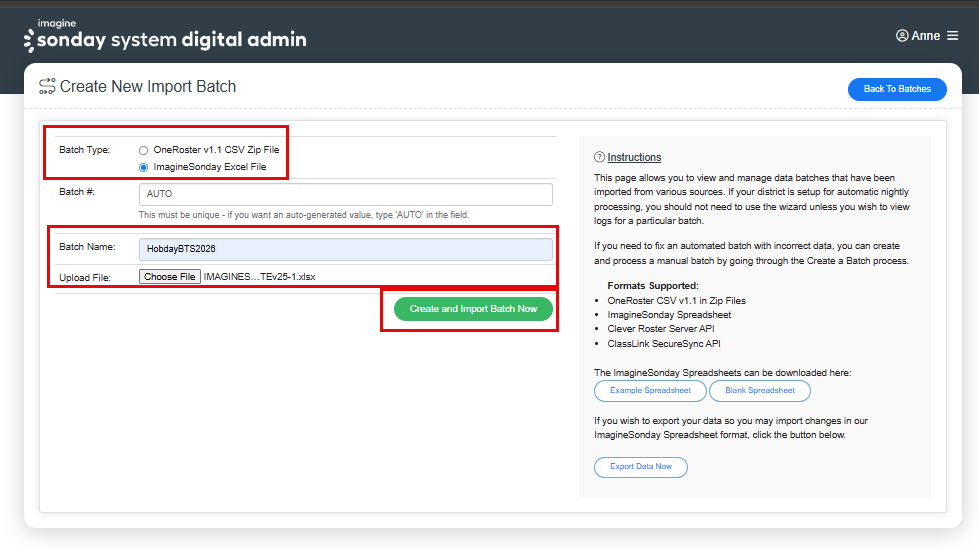This screenshot has height=549, width=979.
Task: Click the Upload File label
Action: 85,277
